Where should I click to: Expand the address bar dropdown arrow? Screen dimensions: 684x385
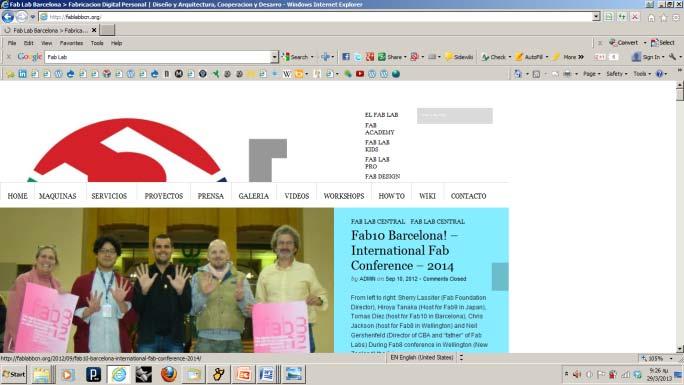coord(596,17)
